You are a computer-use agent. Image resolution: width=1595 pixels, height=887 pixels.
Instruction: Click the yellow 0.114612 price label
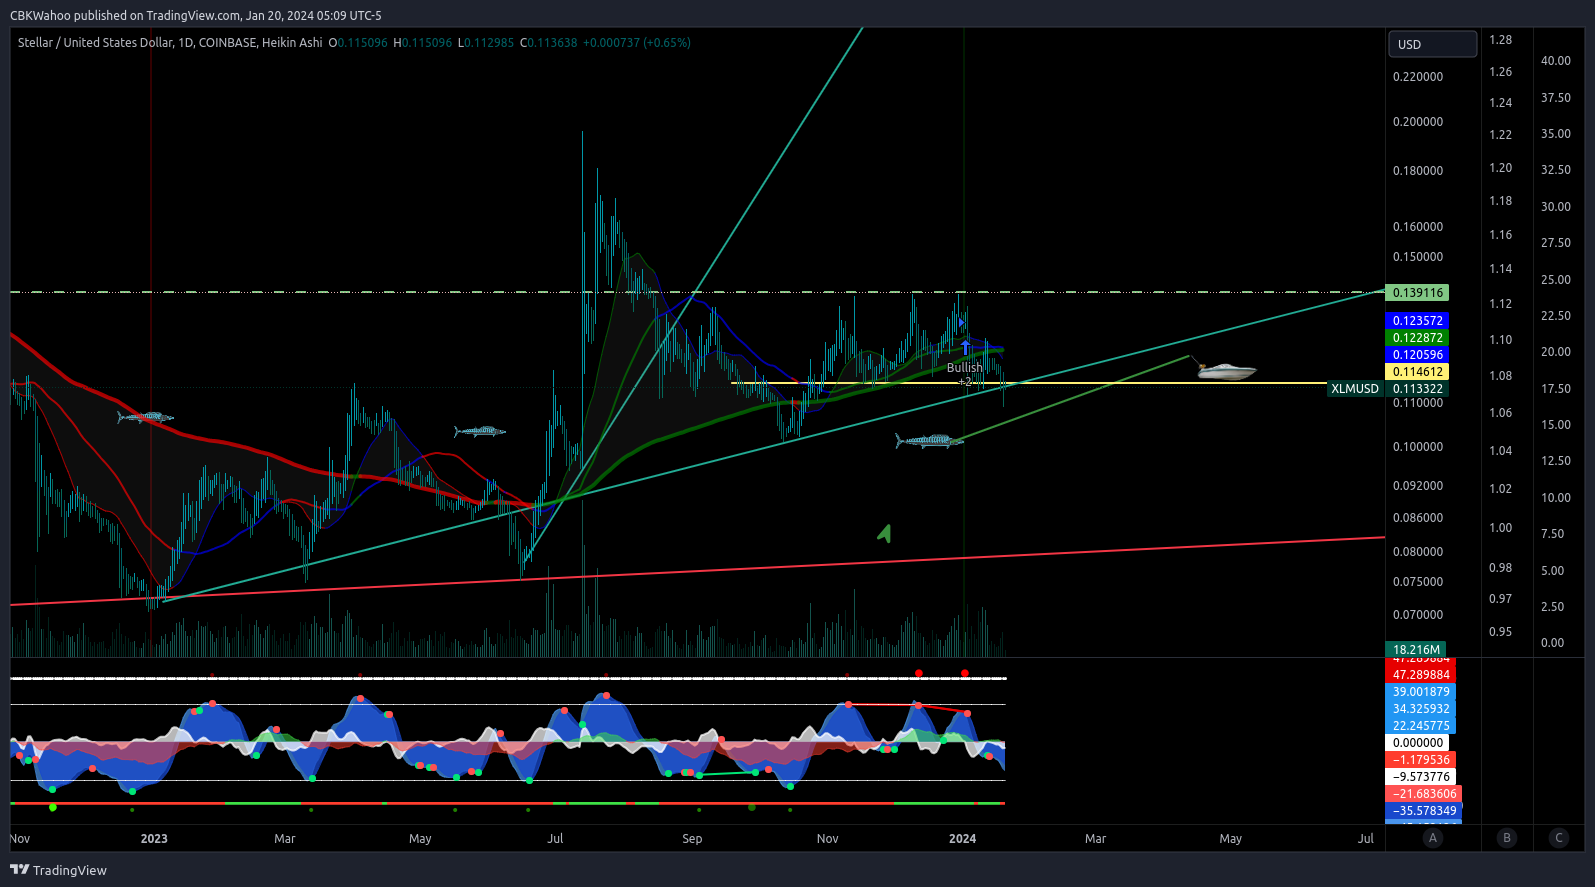pos(1417,372)
